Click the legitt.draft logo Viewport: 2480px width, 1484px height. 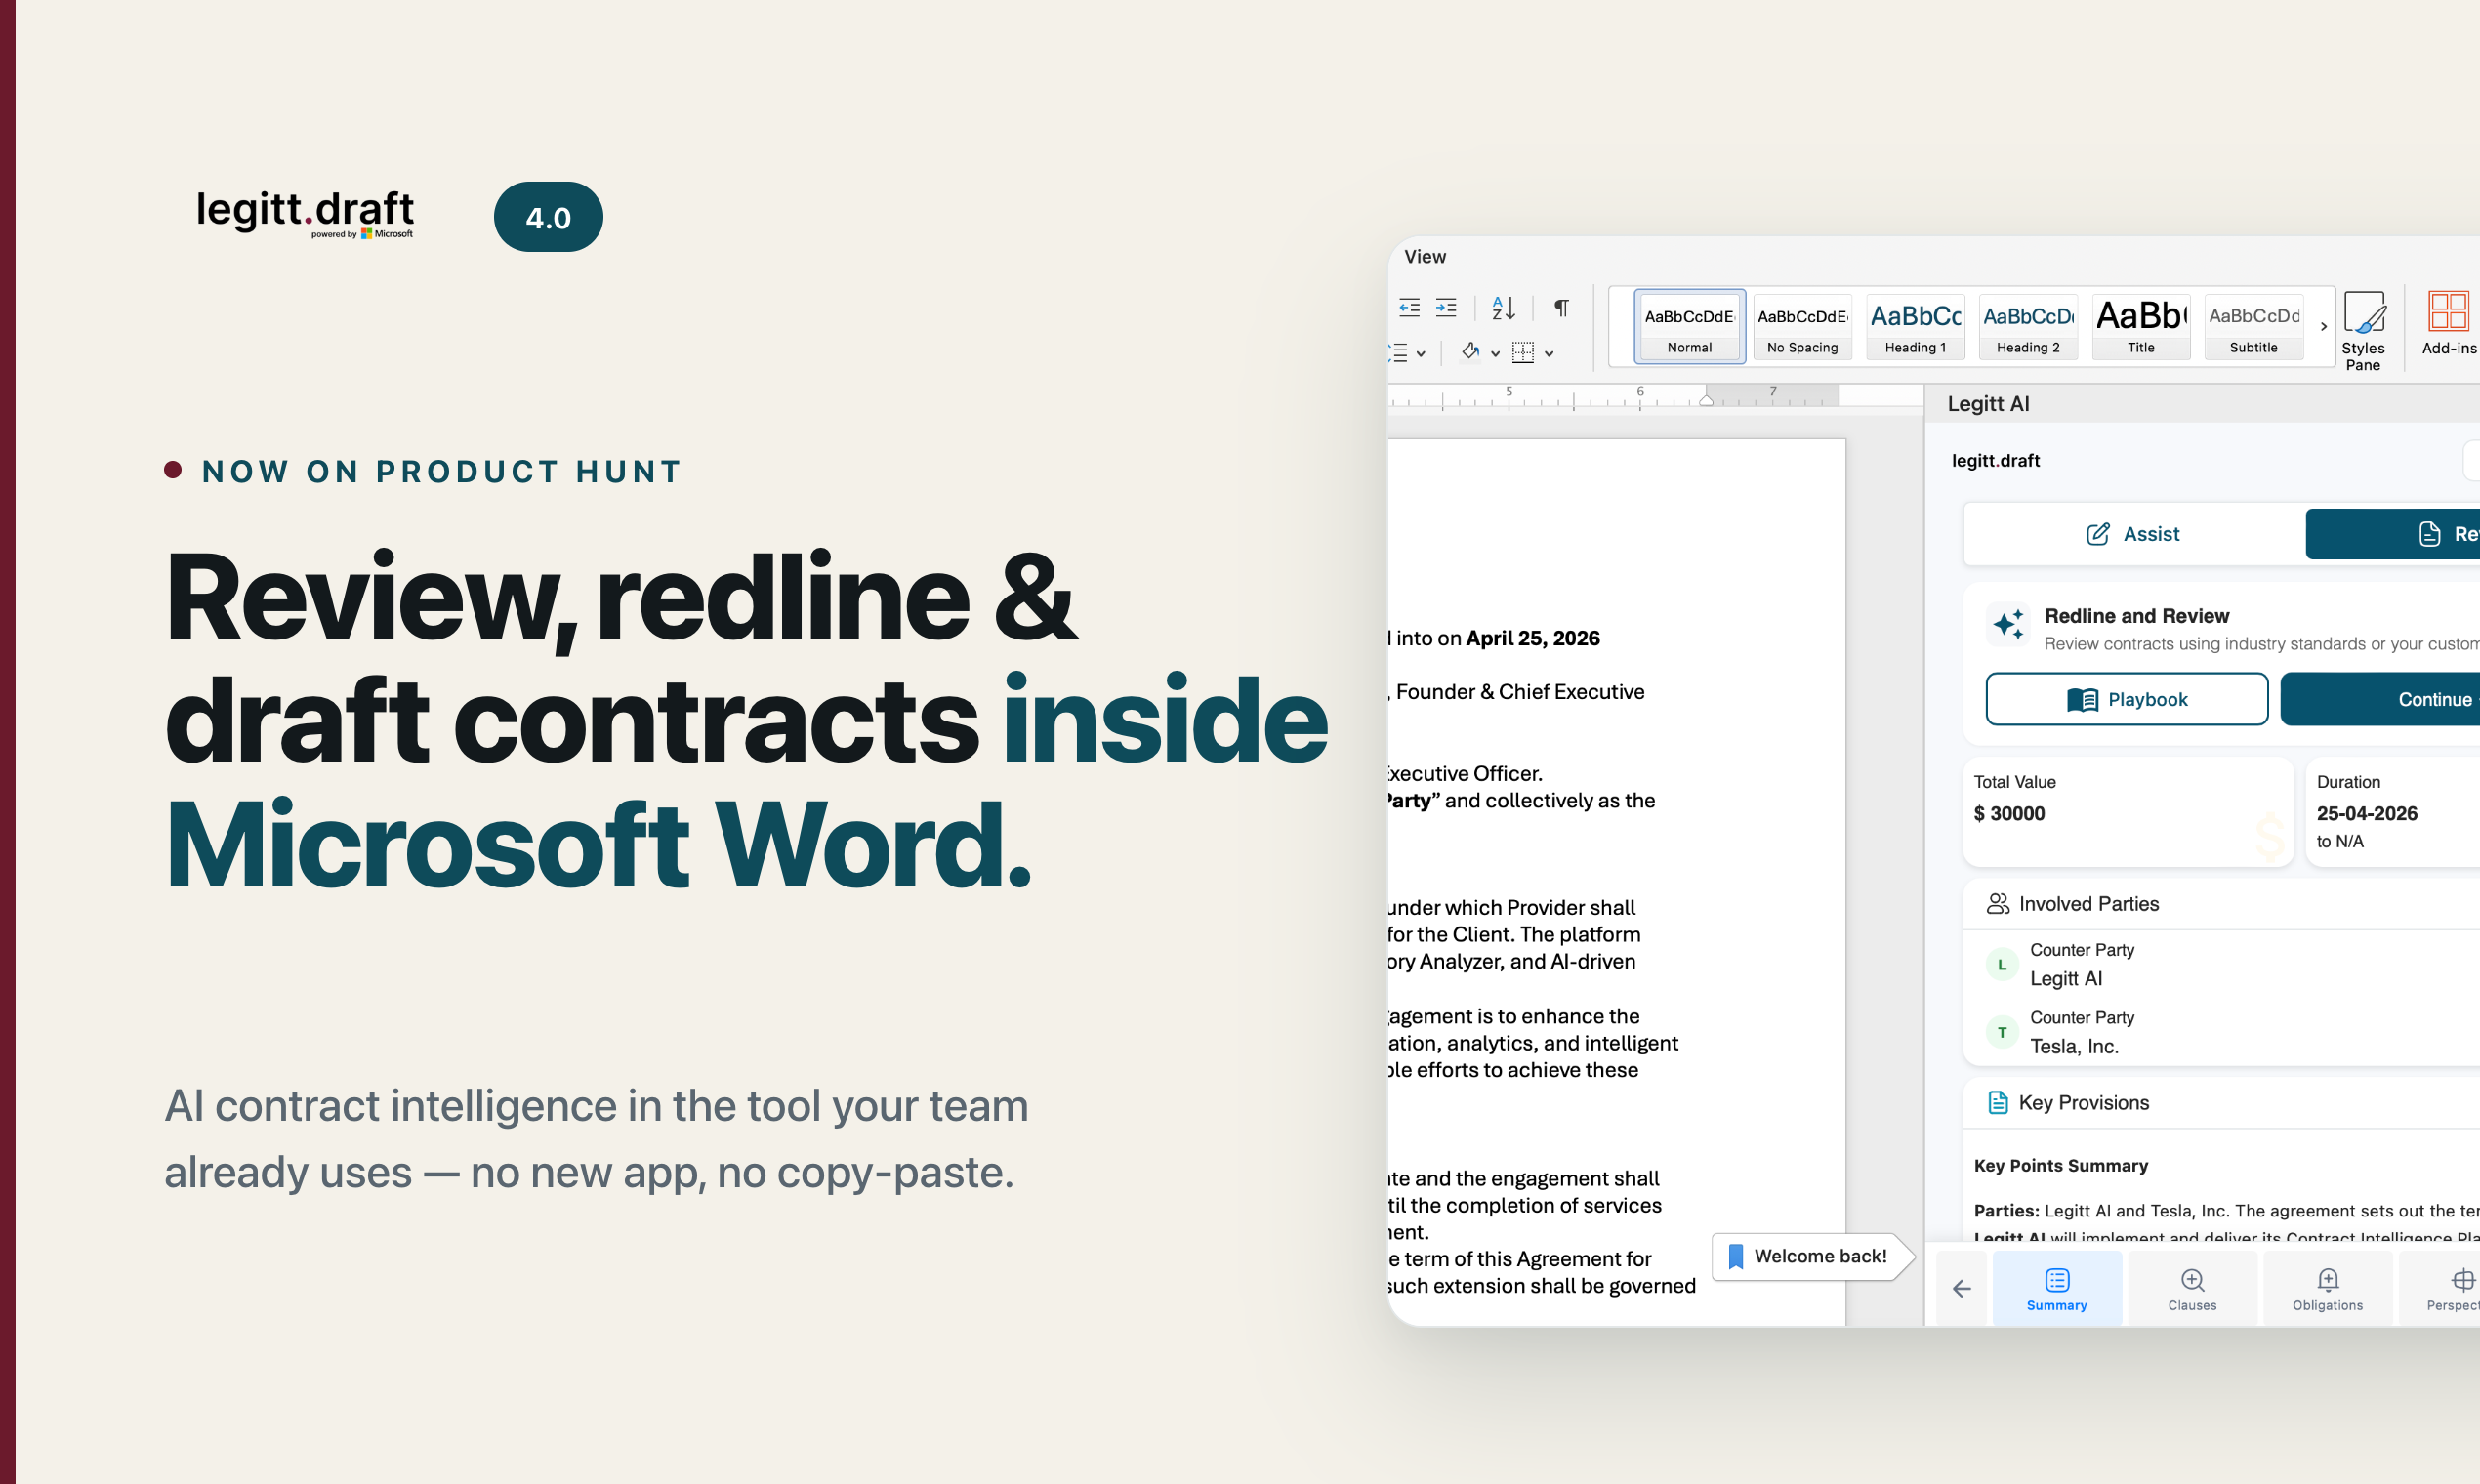coord(305,213)
